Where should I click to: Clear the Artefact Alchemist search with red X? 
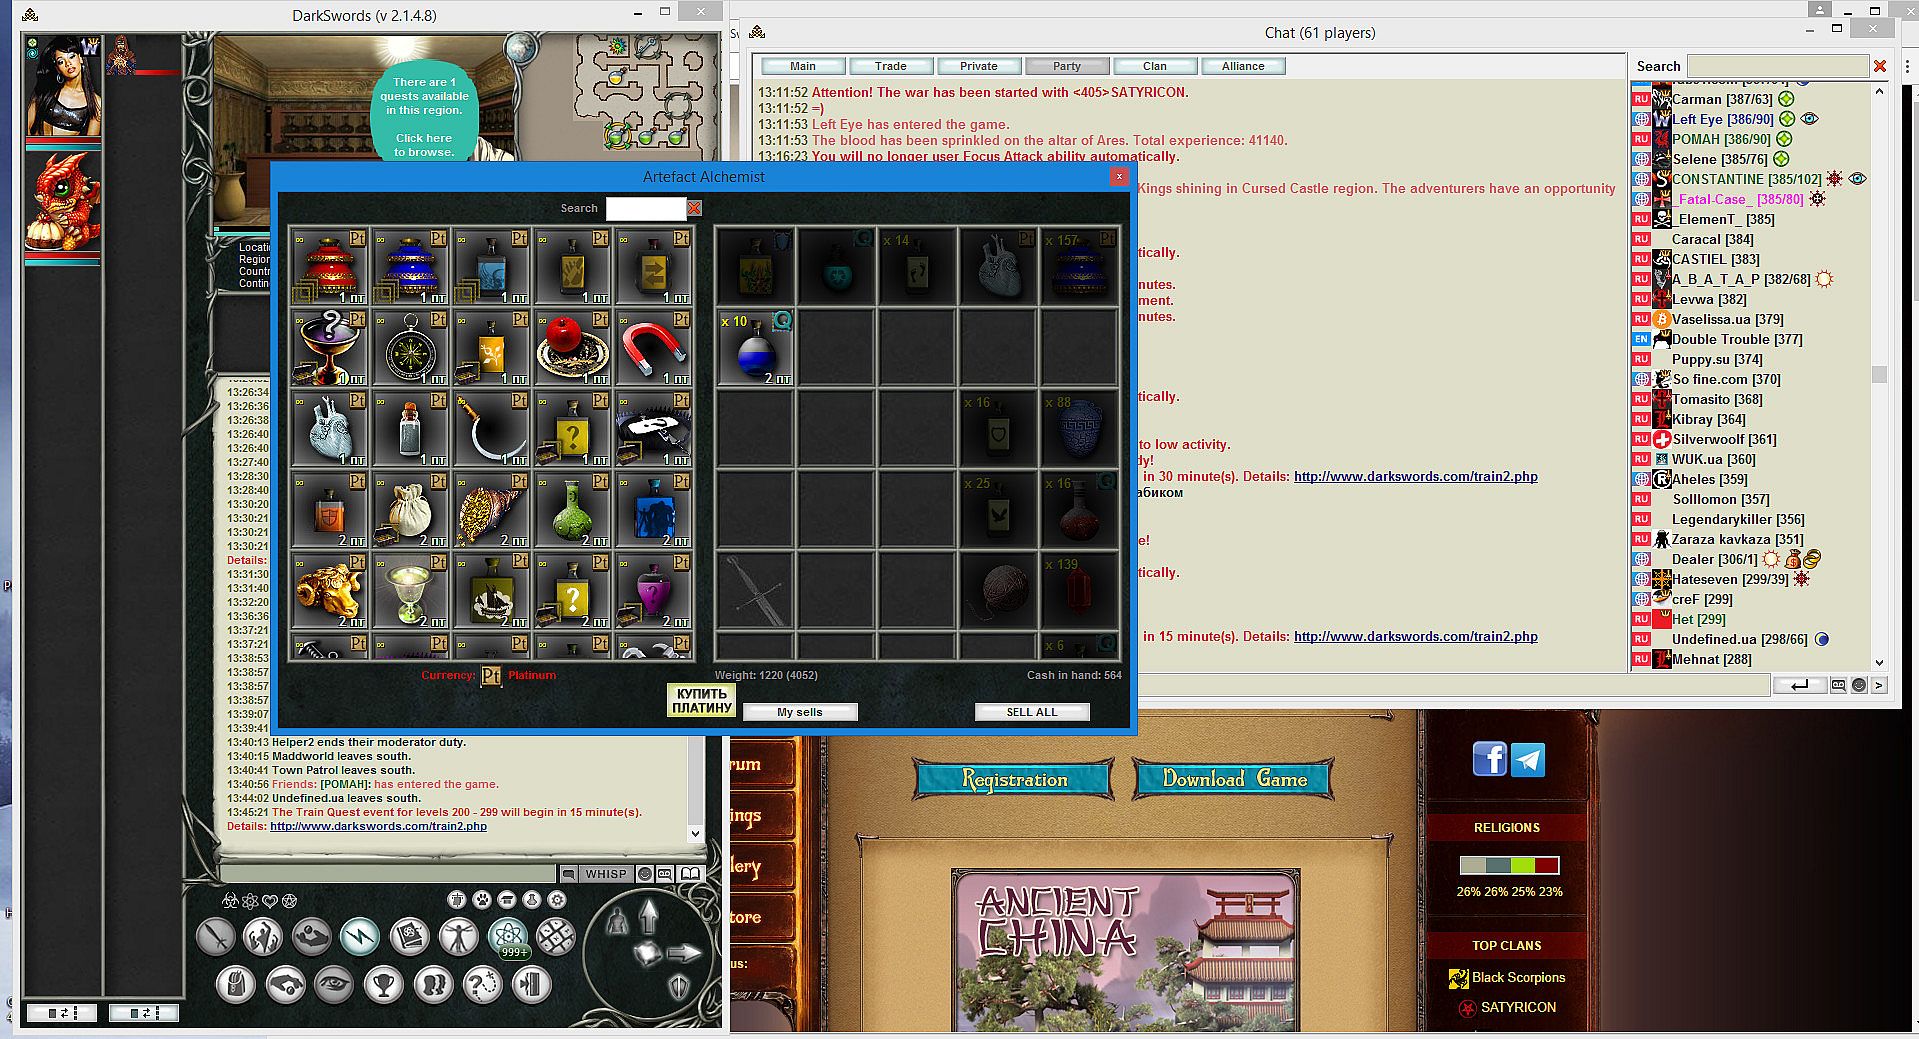(694, 208)
